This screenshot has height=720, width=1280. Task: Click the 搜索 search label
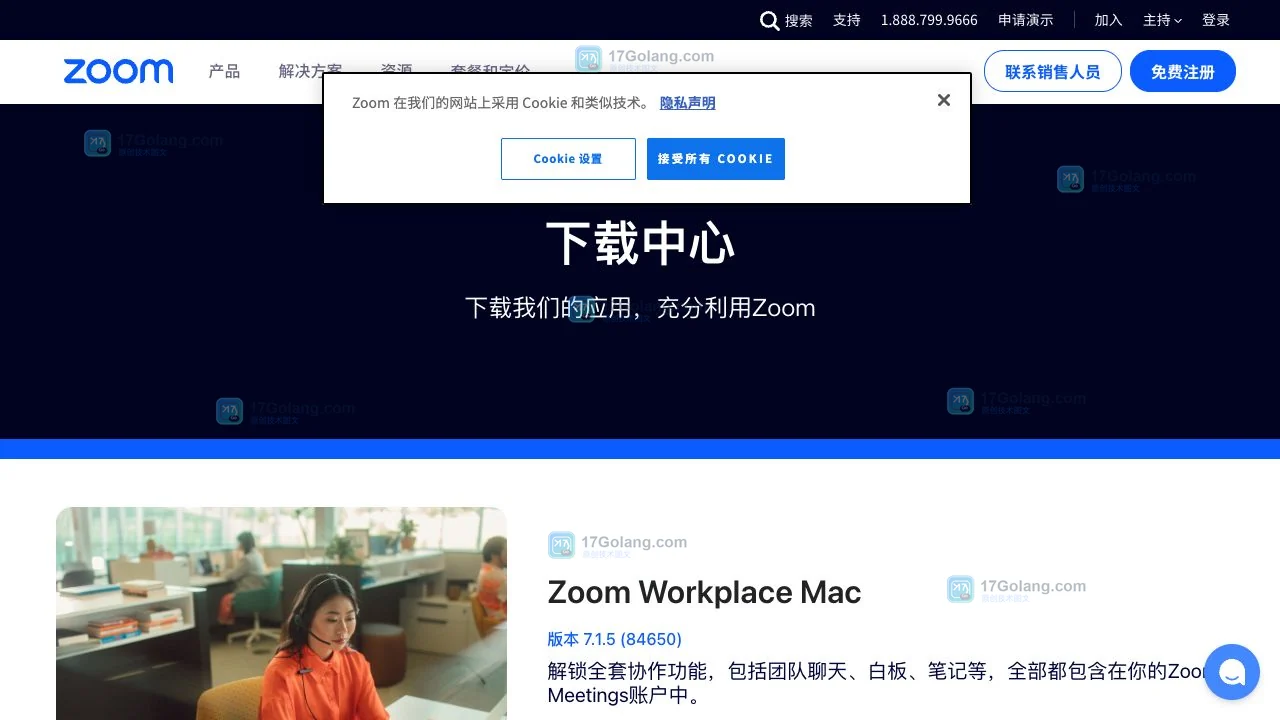point(799,20)
